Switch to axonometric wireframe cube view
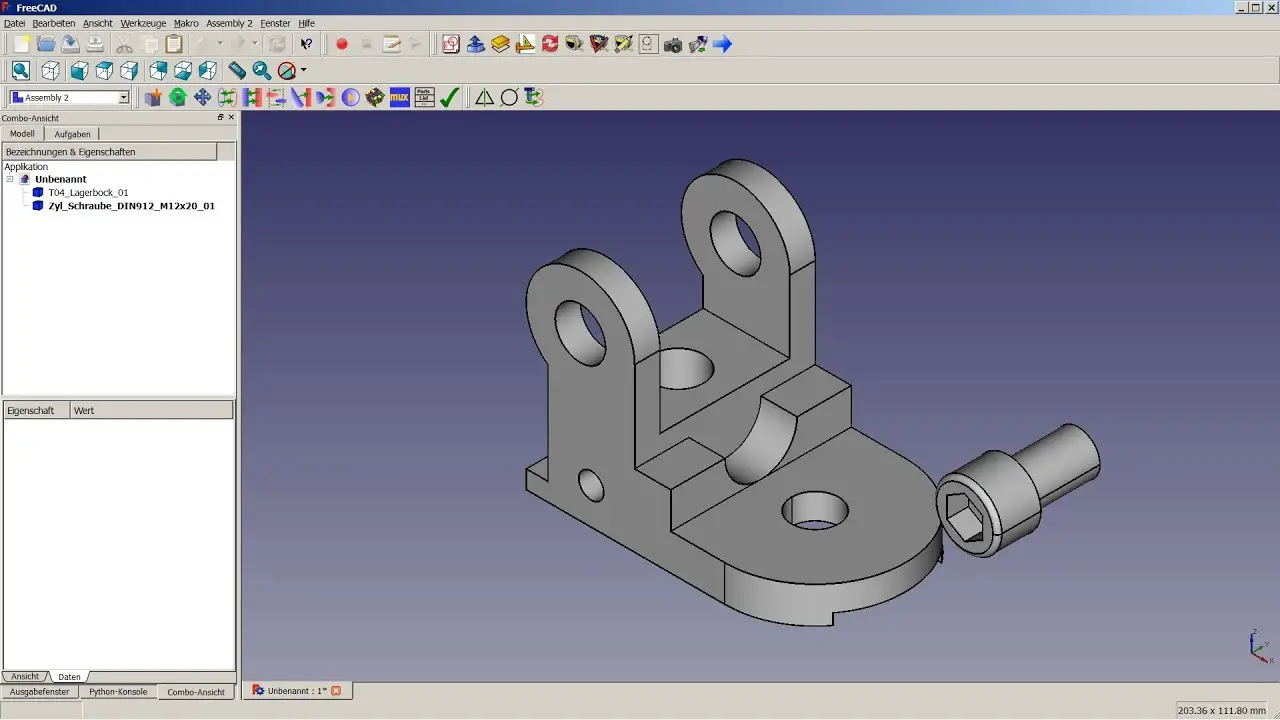1280x720 pixels. (50, 70)
